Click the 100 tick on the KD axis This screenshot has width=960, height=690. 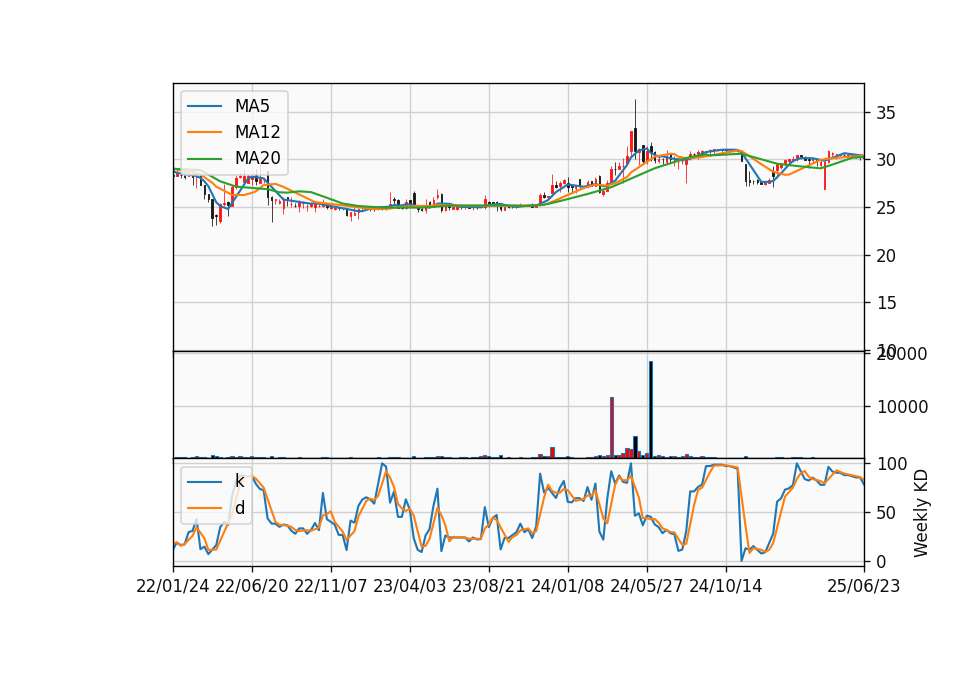click(891, 464)
